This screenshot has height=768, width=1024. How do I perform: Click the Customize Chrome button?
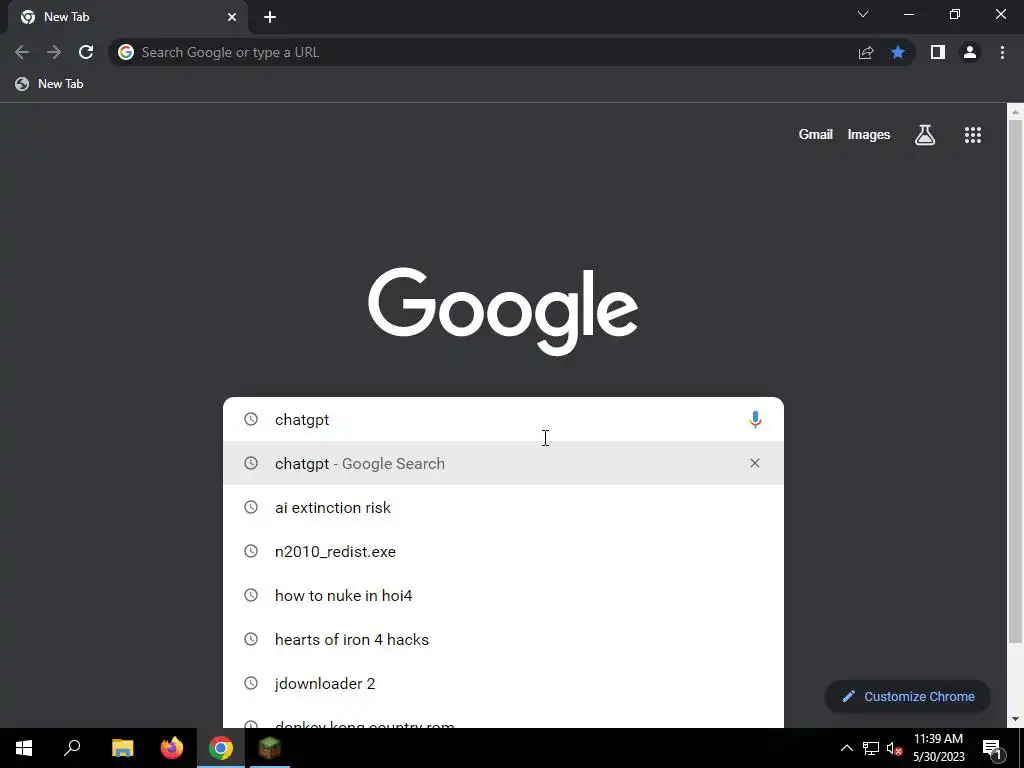pyautogui.click(x=908, y=696)
